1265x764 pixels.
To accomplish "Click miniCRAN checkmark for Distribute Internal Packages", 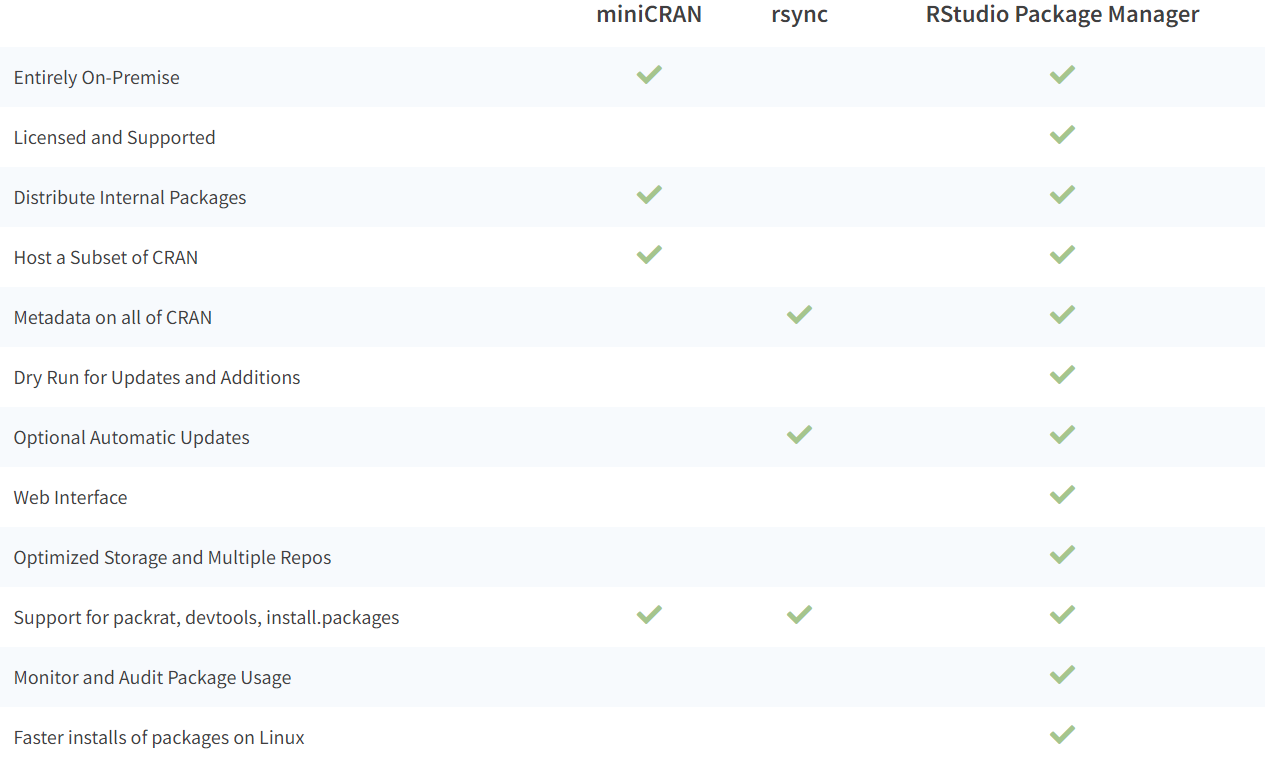I will click(x=649, y=195).
